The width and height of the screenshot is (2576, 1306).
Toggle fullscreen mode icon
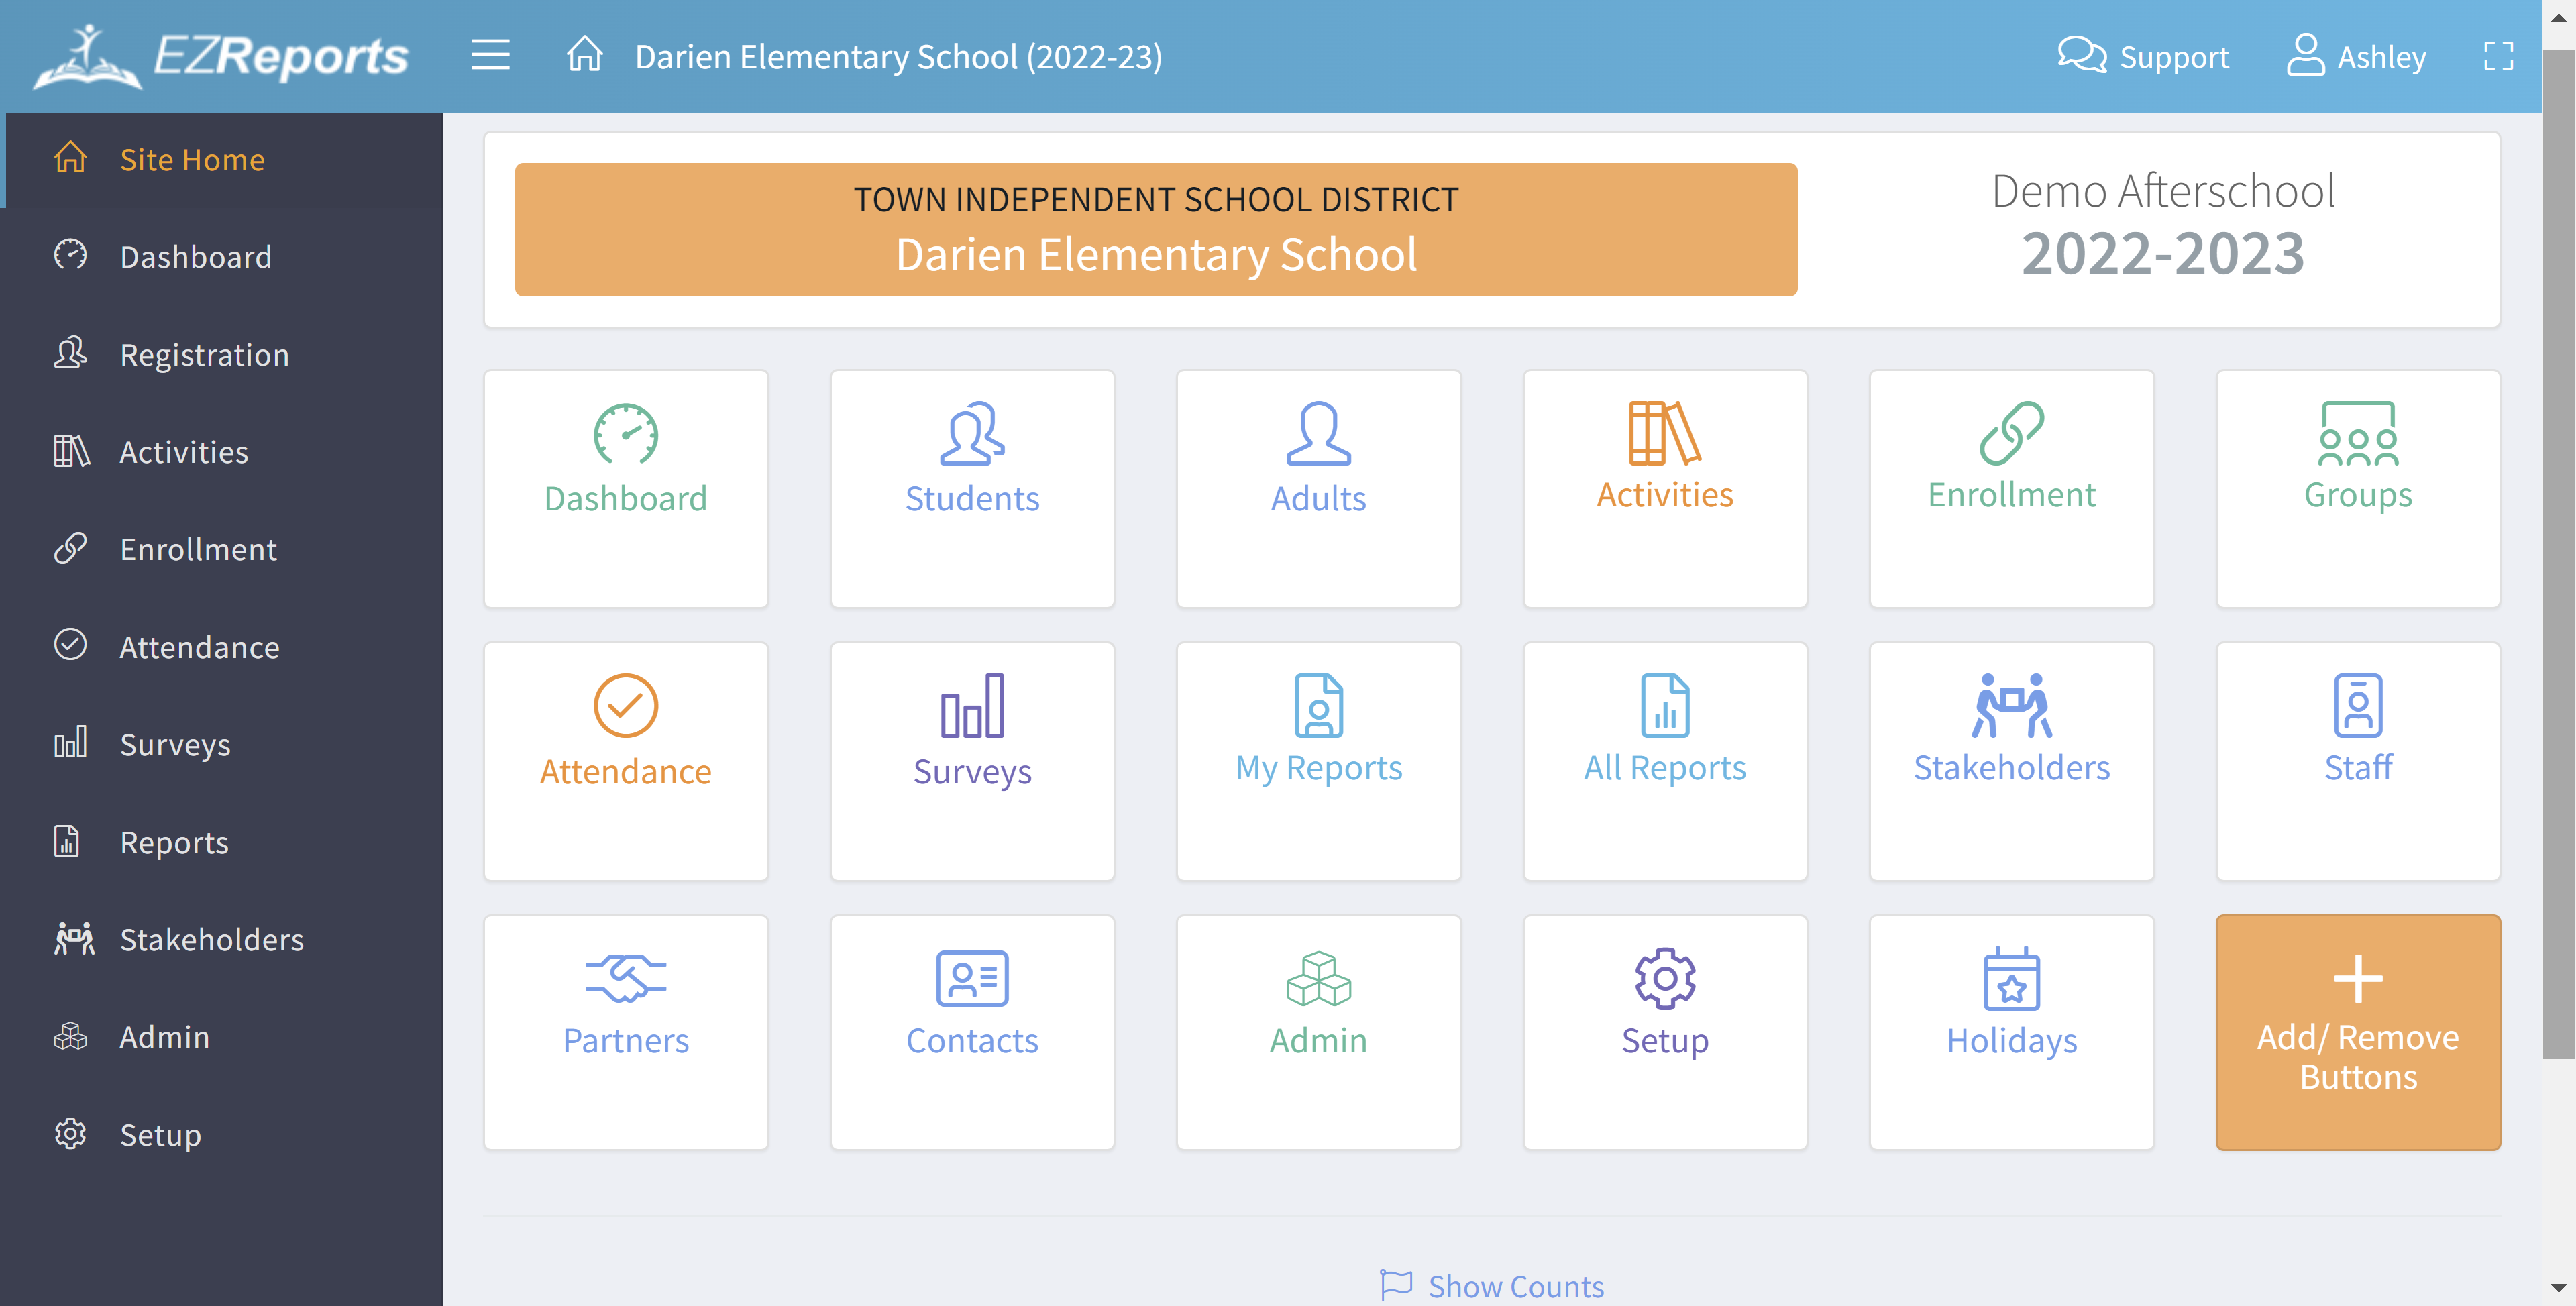pyautogui.click(x=2498, y=56)
